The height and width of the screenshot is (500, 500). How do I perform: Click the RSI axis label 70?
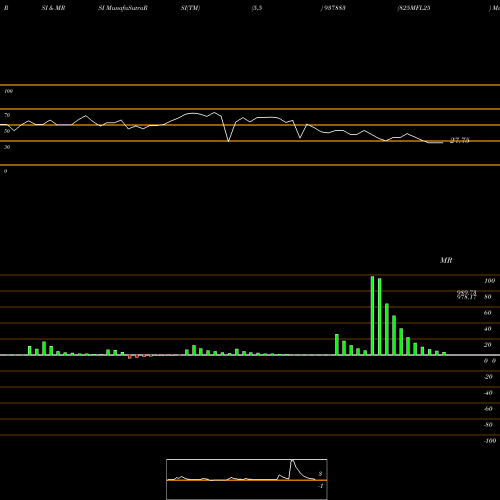coord(7,115)
